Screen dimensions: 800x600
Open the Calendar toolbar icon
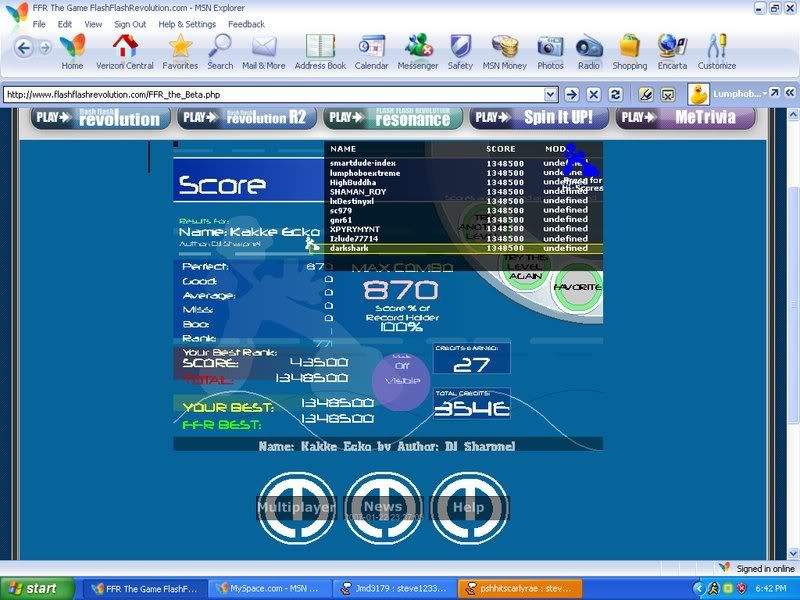371,51
